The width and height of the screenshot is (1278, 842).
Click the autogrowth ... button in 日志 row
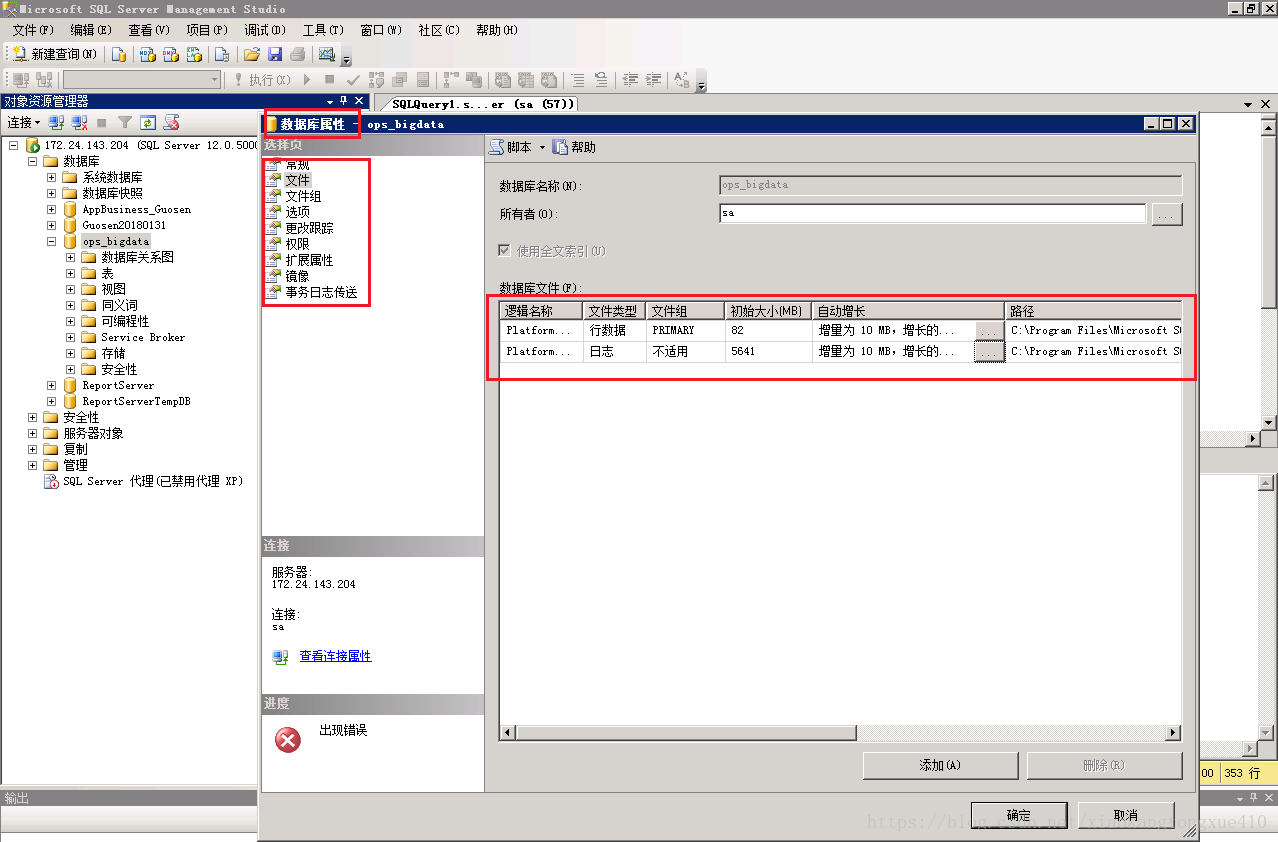pos(989,352)
